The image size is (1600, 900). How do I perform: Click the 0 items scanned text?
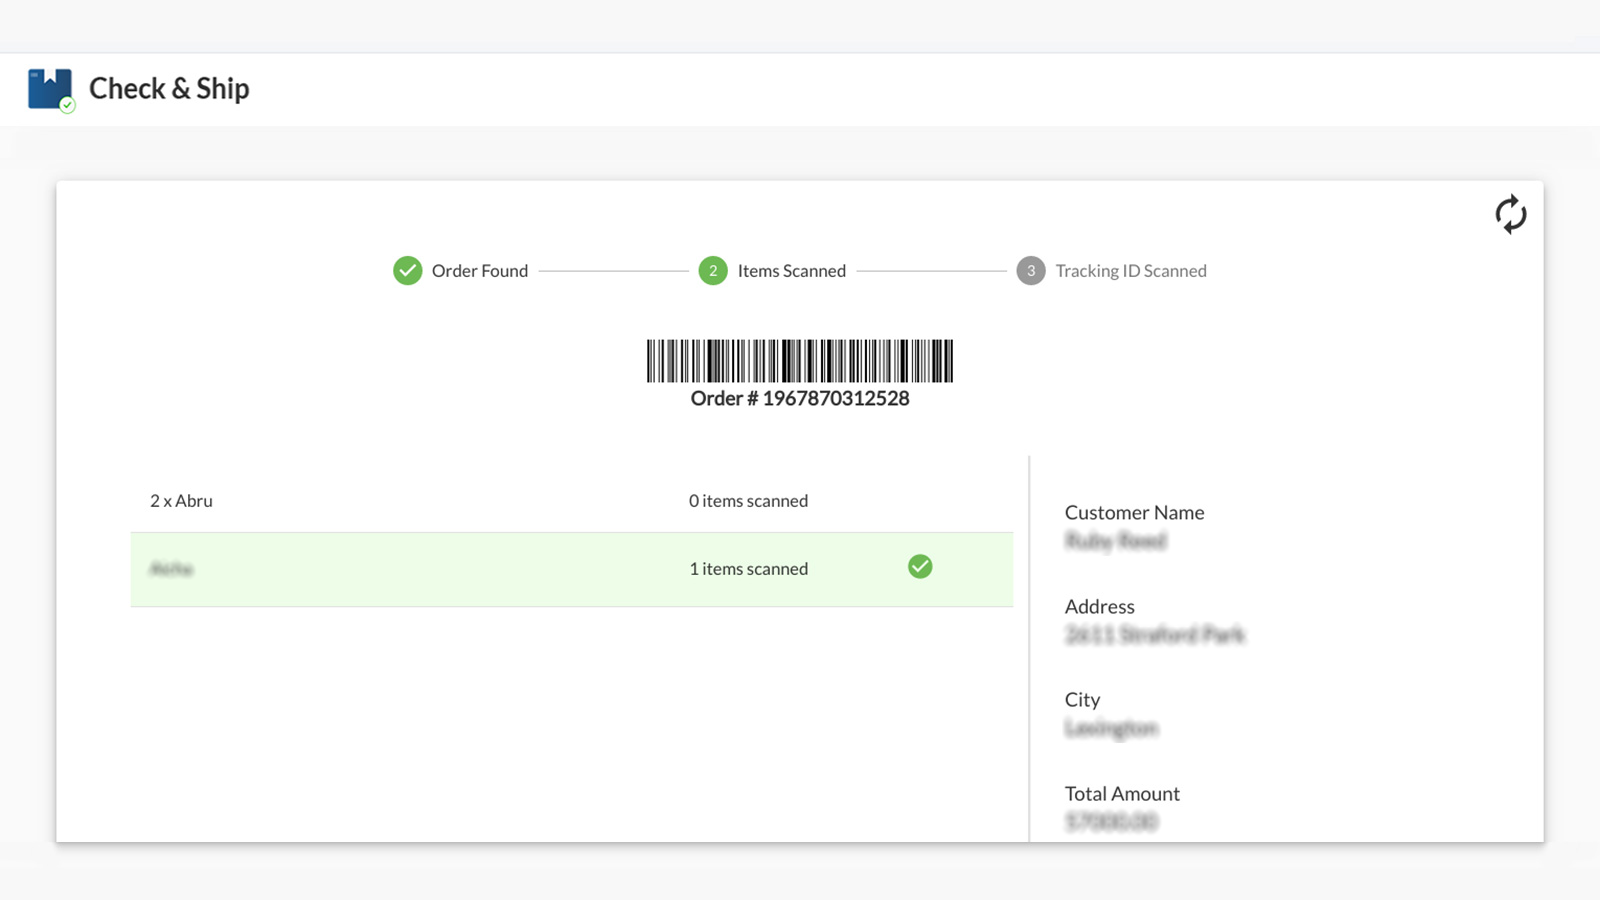click(748, 501)
